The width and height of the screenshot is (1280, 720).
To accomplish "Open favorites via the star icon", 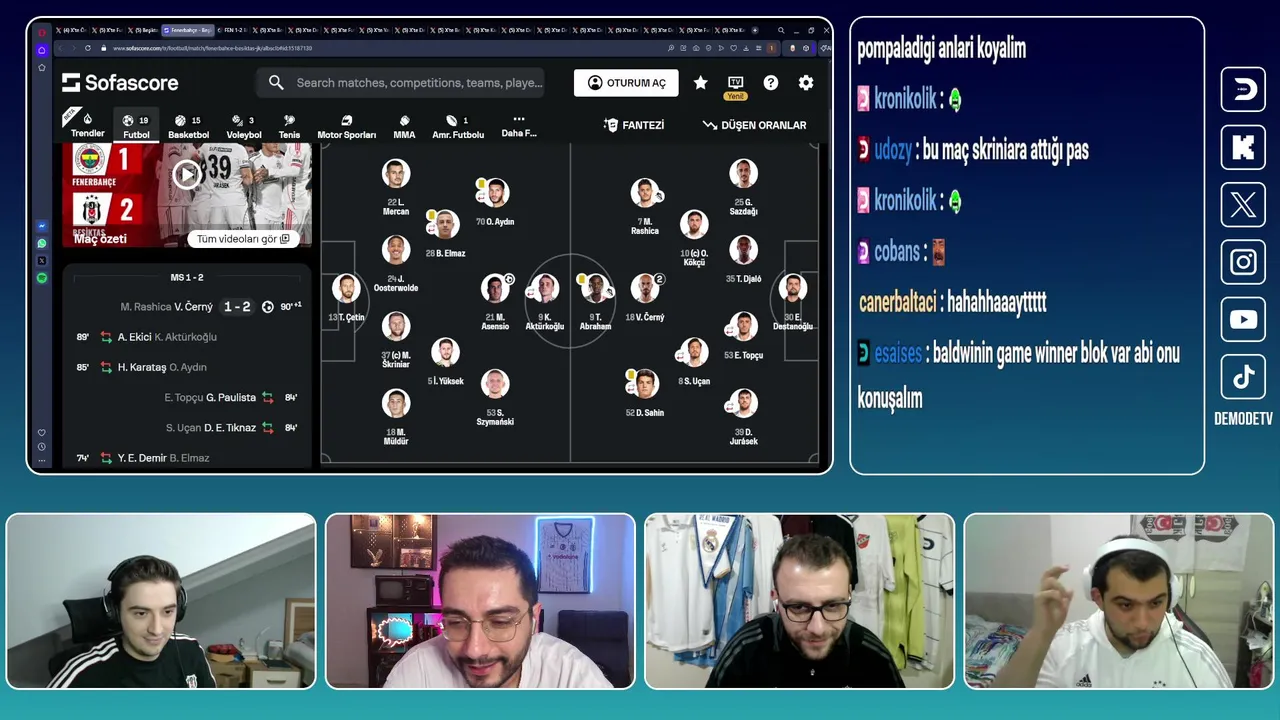I will pyautogui.click(x=700, y=83).
